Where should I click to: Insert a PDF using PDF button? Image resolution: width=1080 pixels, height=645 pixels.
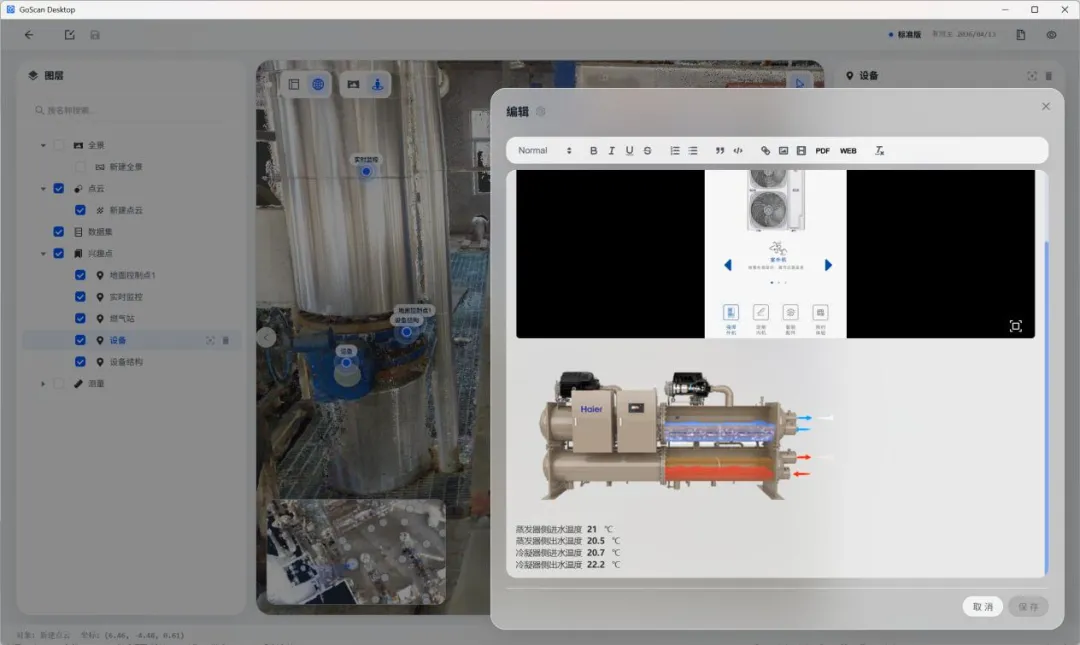[x=822, y=151]
